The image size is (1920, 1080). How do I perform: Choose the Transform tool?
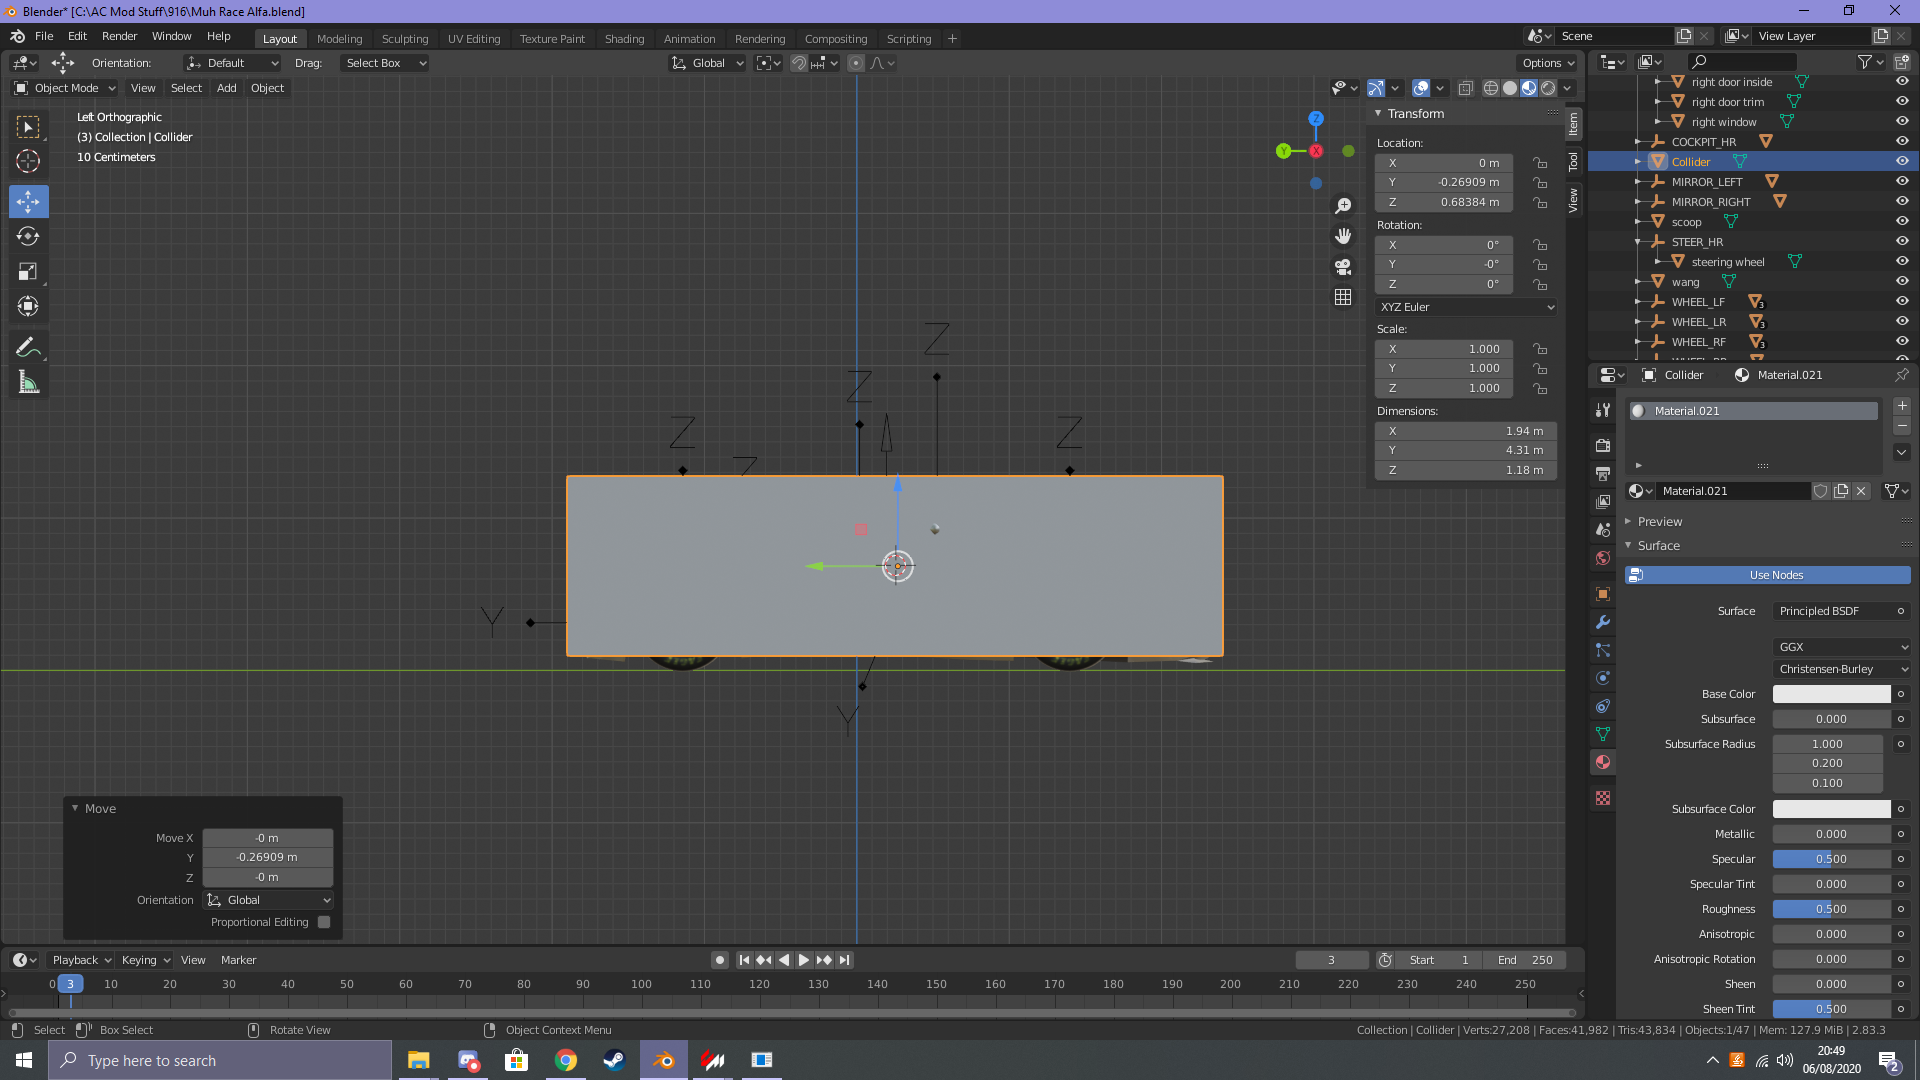(28, 306)
